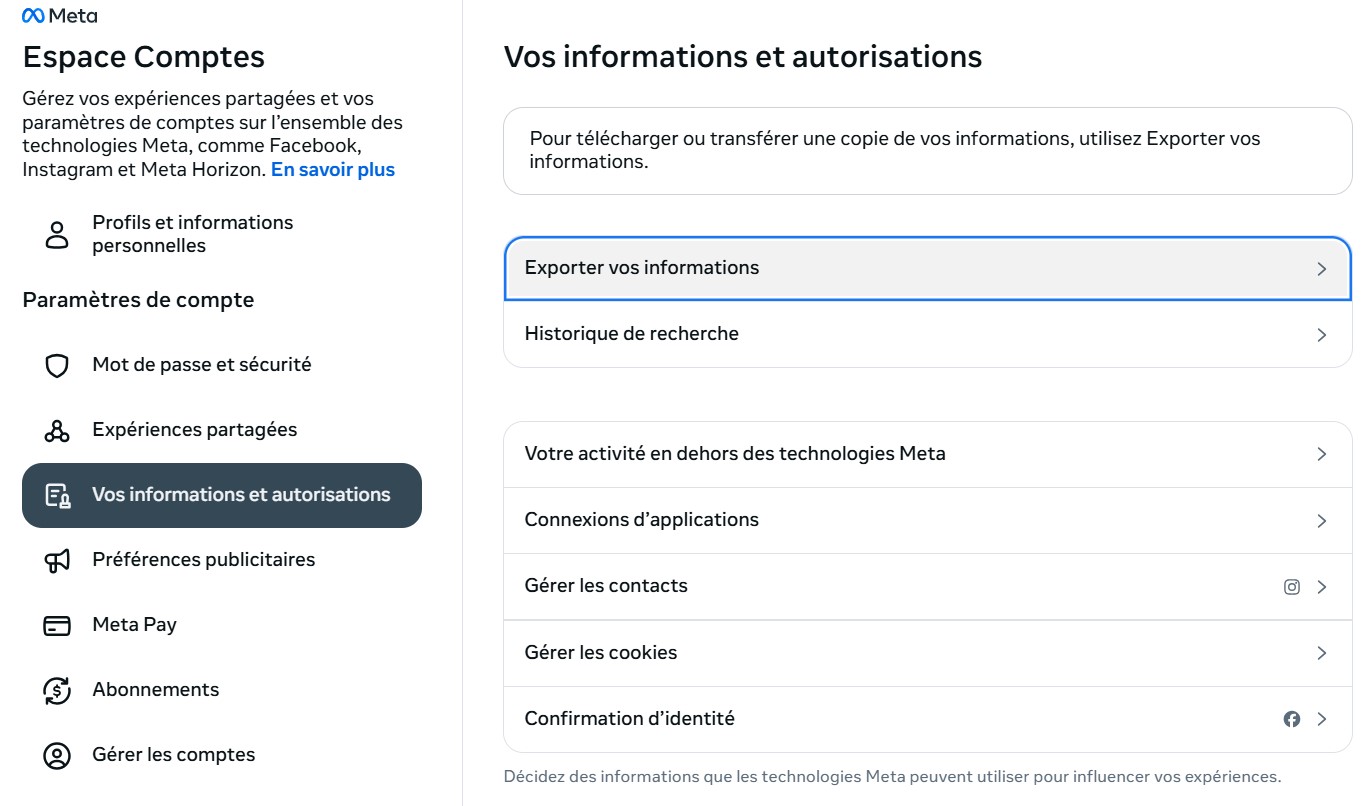
Task: Go to Mot de passe et sécurité
Action: tap(201, 365)
